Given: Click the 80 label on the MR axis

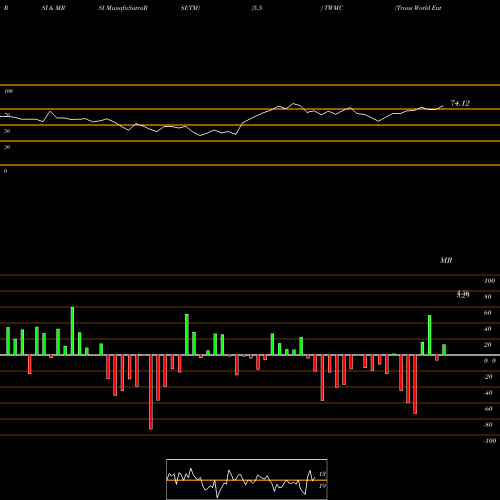Looking at the screenshot, I should 488,297.
